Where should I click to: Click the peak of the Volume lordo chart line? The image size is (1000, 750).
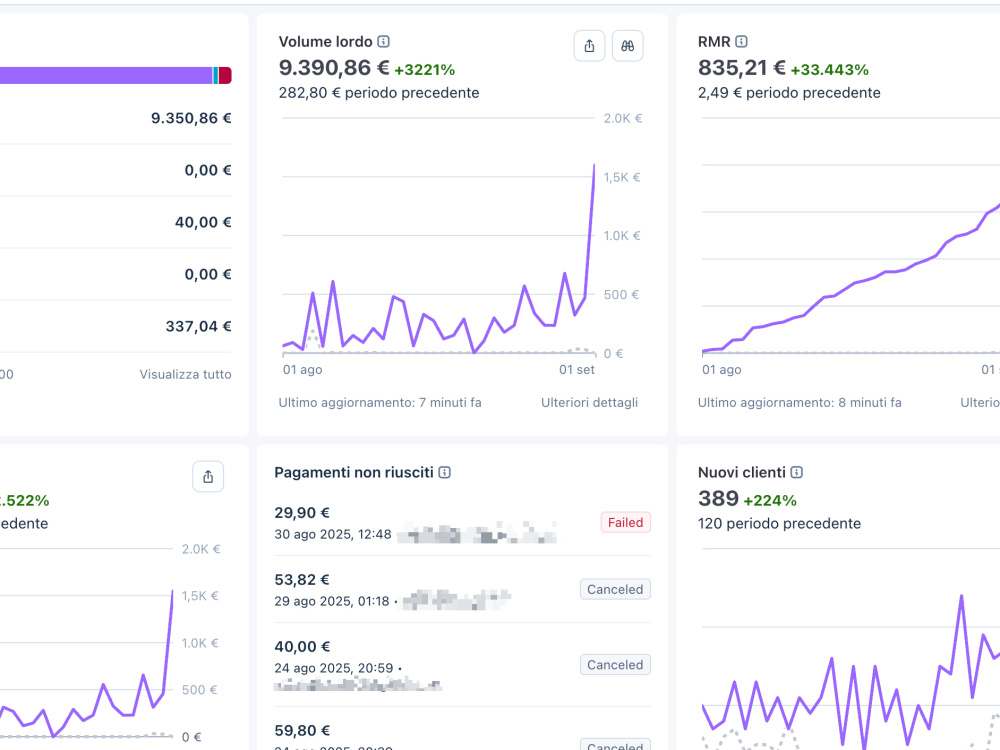(x=594, y=165)
